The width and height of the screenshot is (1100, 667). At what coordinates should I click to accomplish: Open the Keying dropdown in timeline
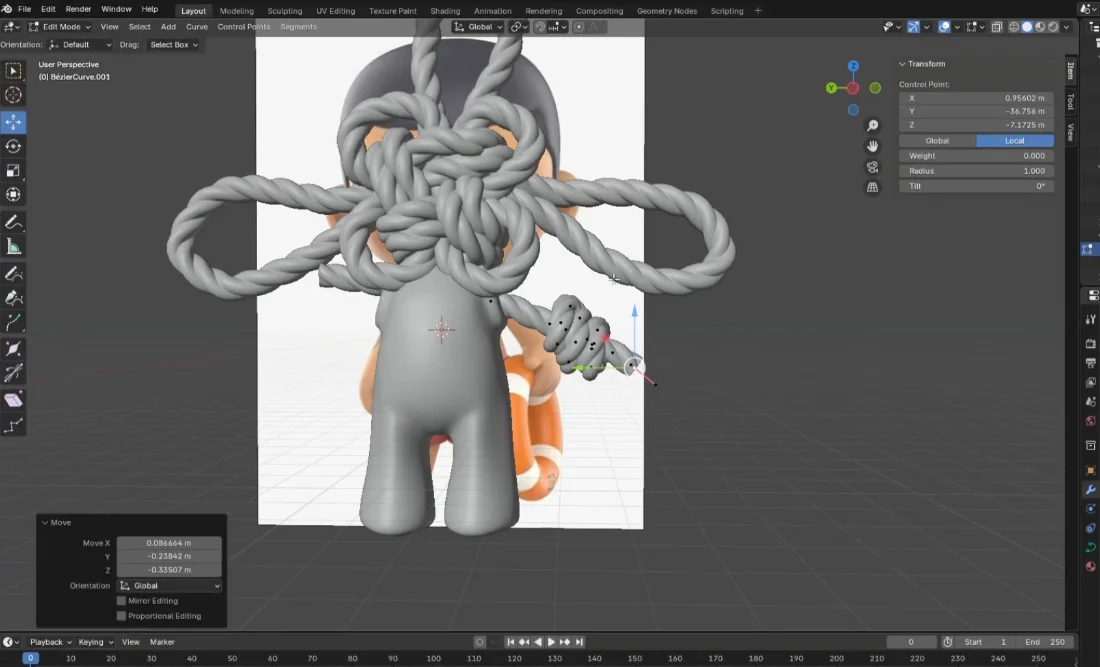click(x=95, y=642)
